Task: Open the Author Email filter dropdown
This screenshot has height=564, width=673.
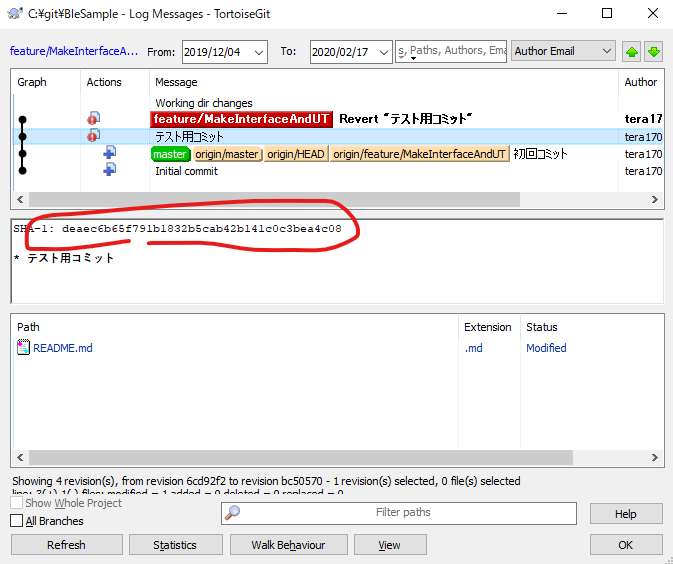Action: tap(563, 51)
